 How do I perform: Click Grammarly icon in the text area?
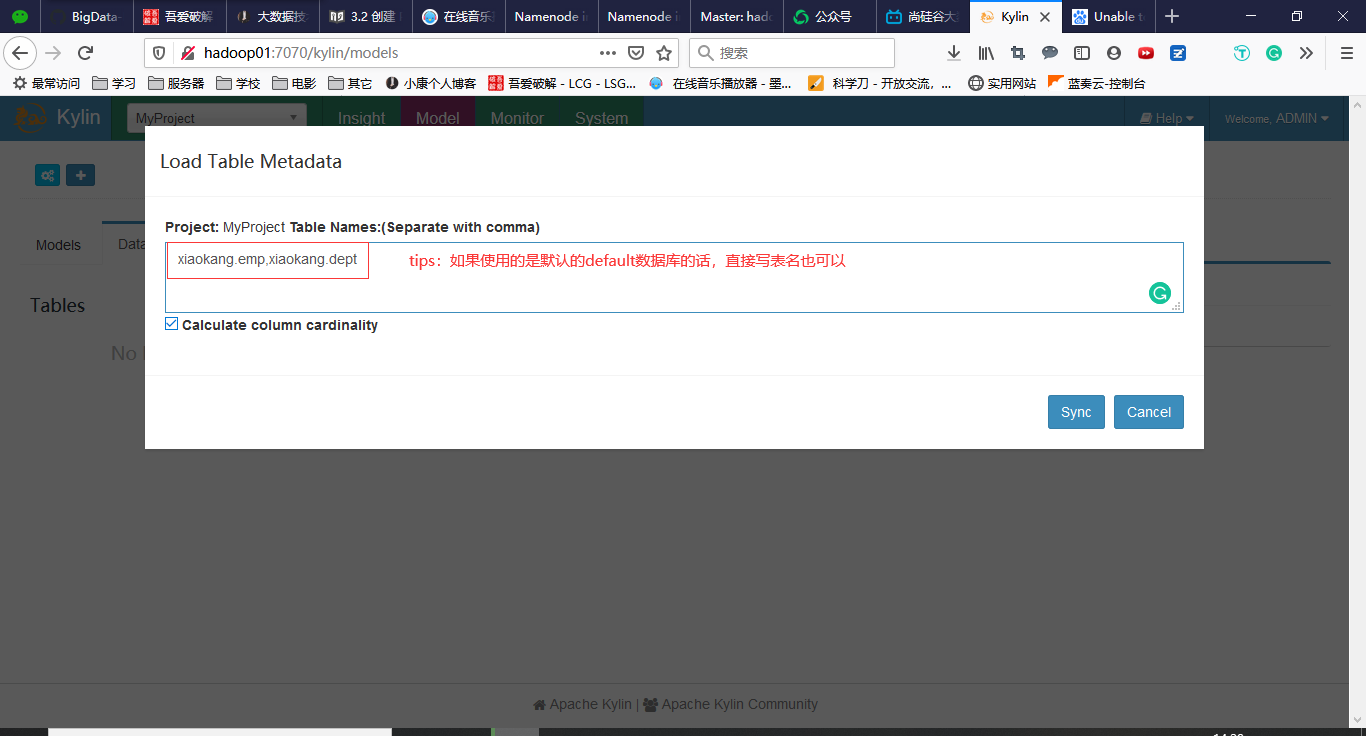tap(1160, 293)
